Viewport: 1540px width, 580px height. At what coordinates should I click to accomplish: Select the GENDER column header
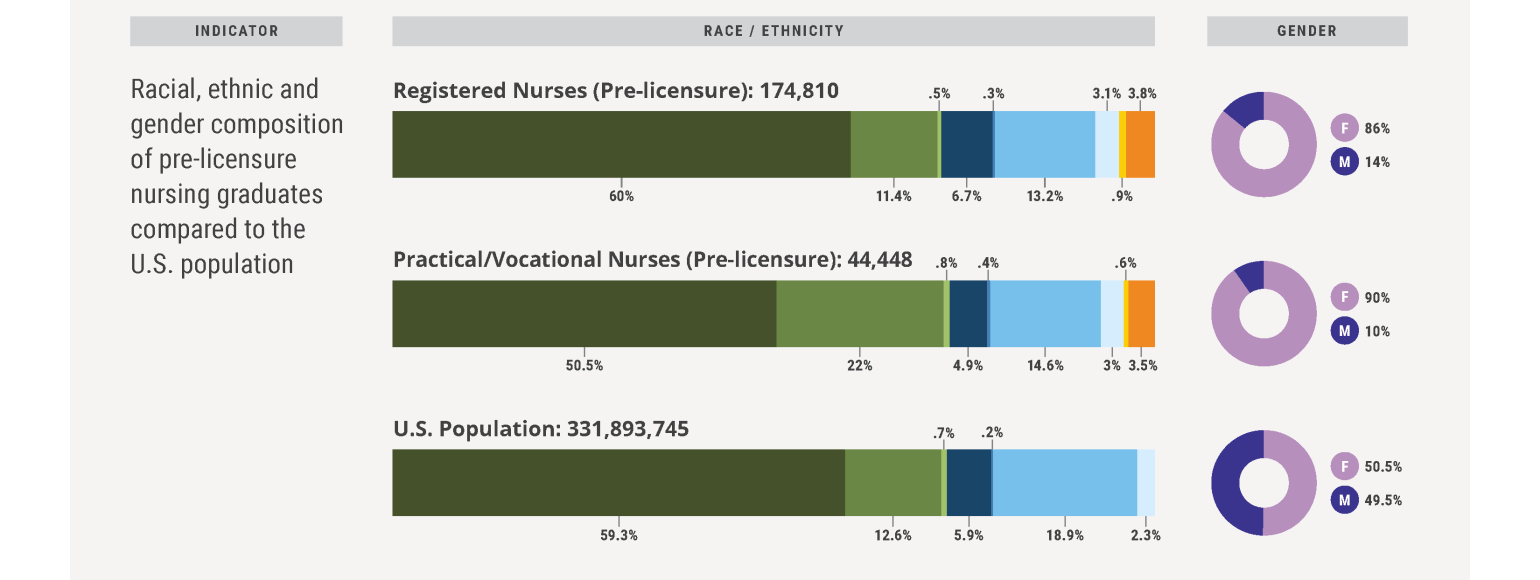[x=1306, y=31]
